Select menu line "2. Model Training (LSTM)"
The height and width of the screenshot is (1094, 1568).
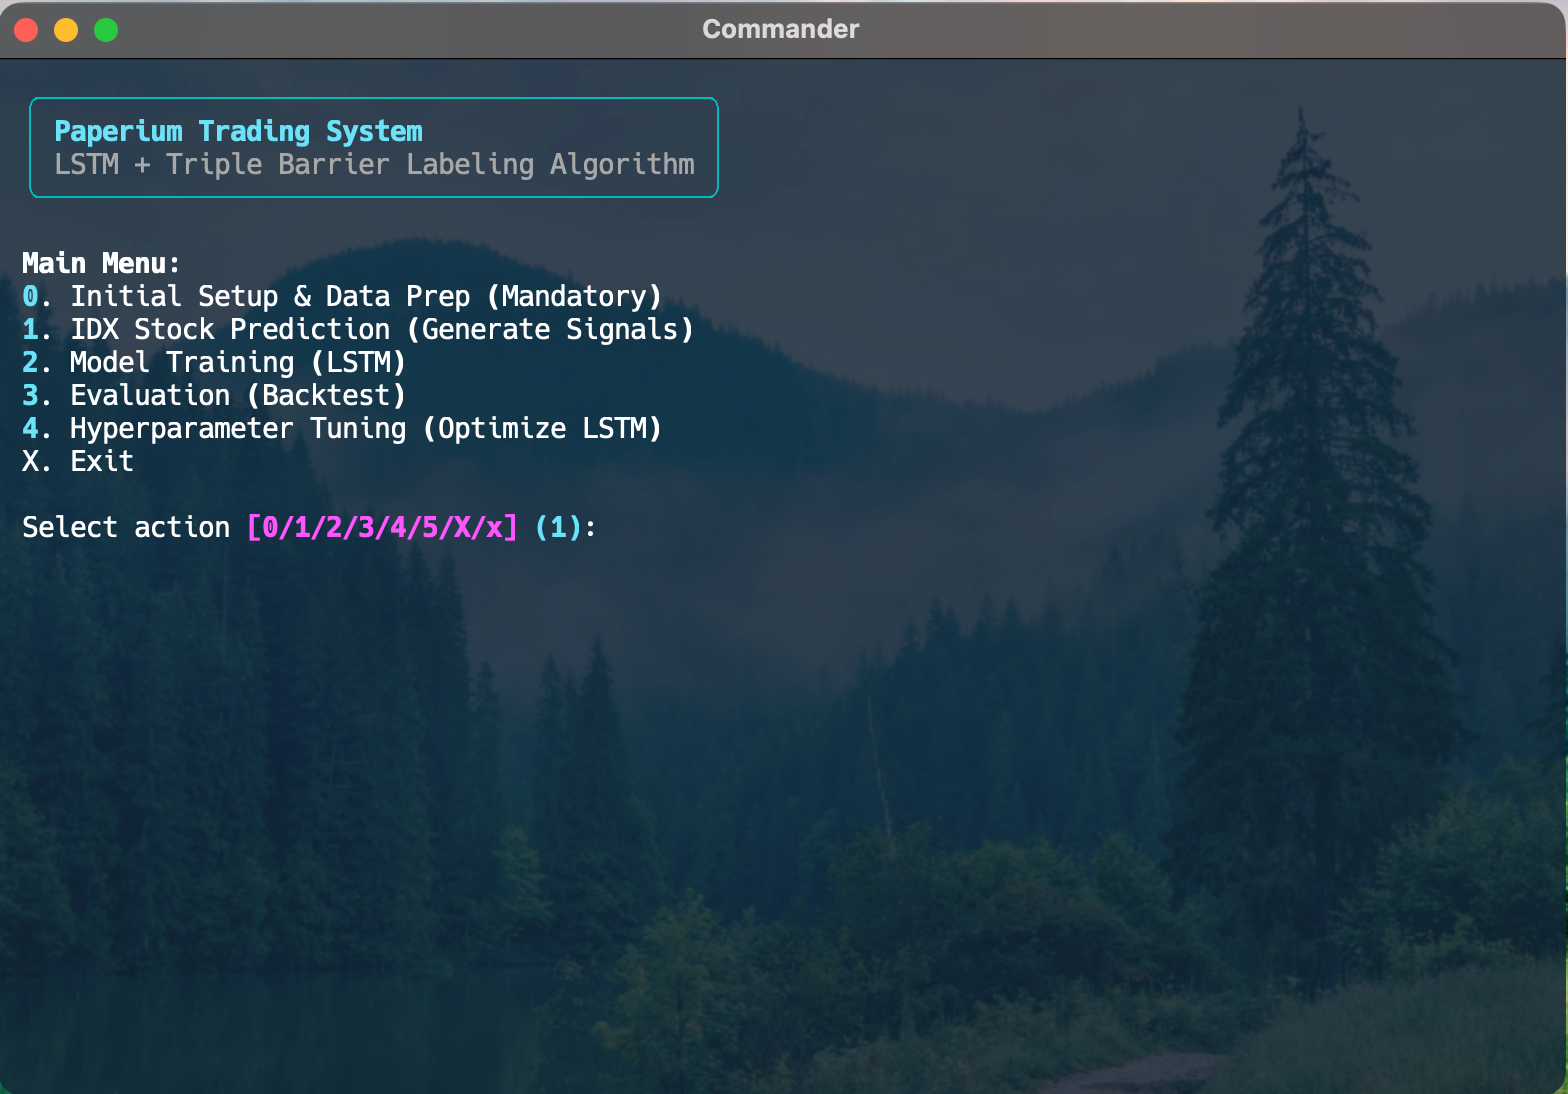coord(214,362)
